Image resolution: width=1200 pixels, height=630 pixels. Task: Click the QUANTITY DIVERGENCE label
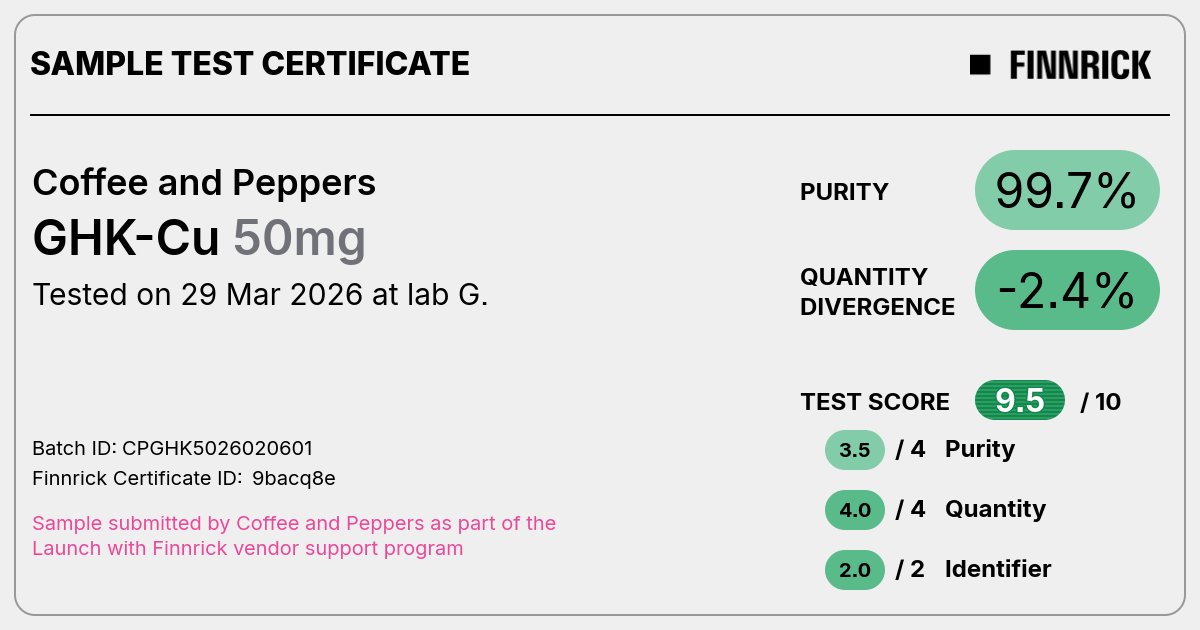[x=878, y=291]
